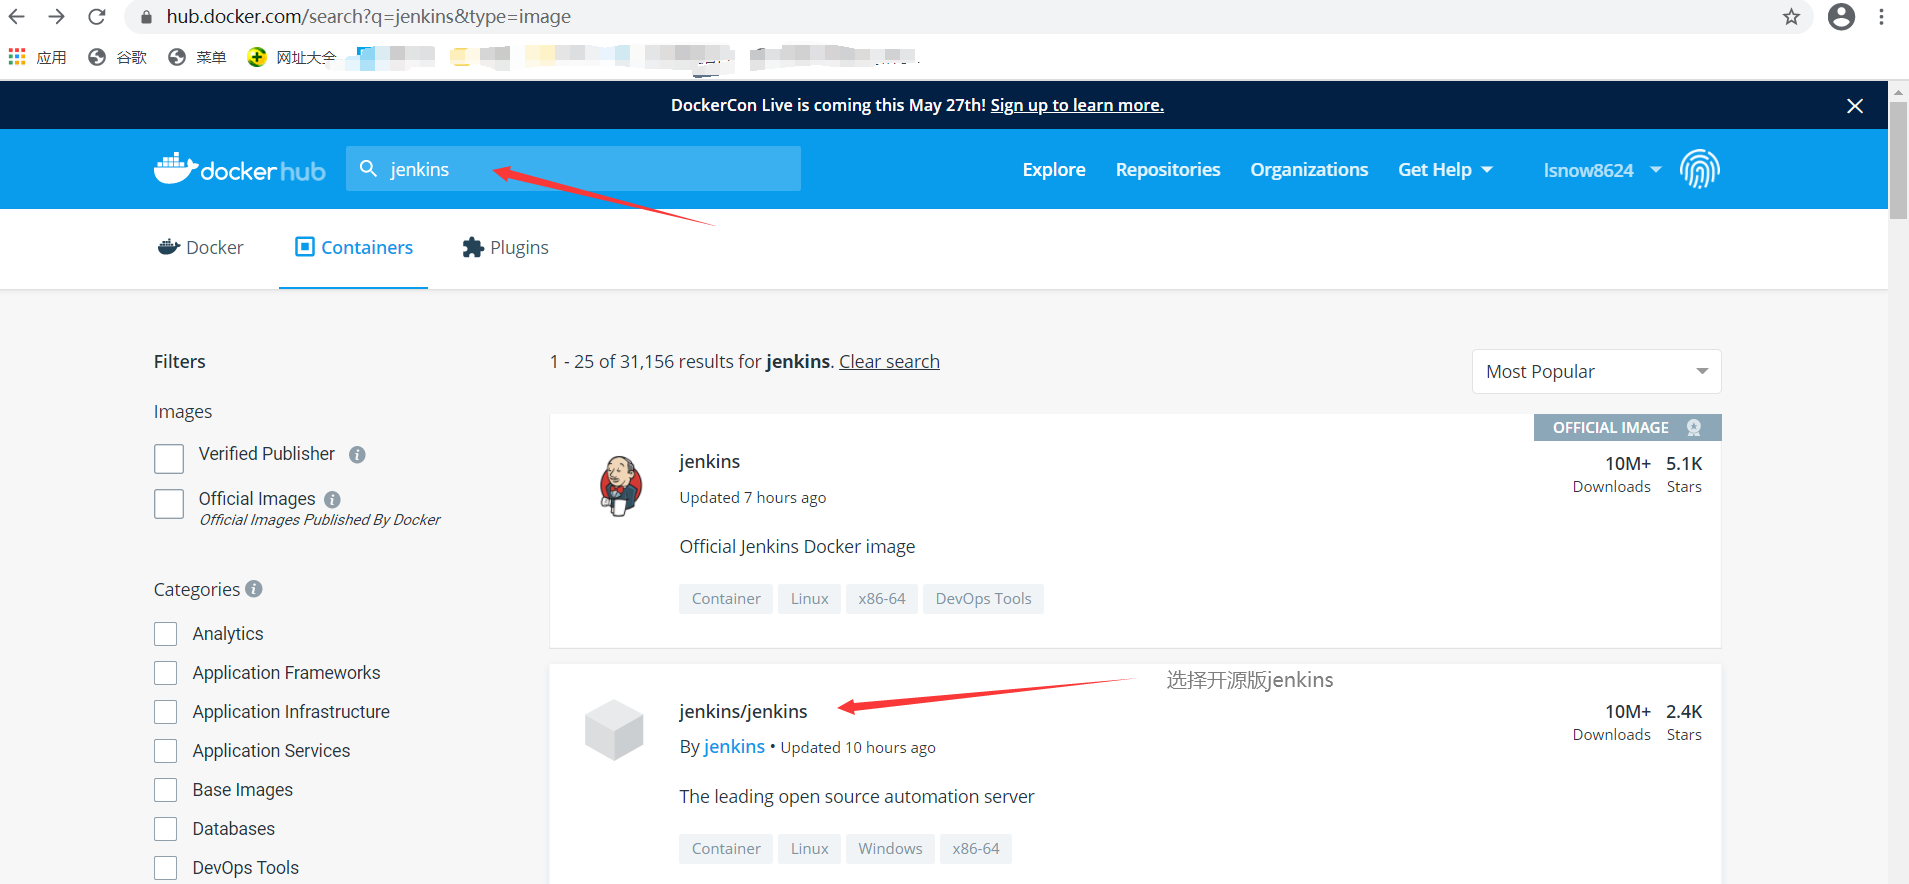Click the page vertical scrollbar thumb
The height and width of the screenshot is (884, 1909).
pos(1898,160)
